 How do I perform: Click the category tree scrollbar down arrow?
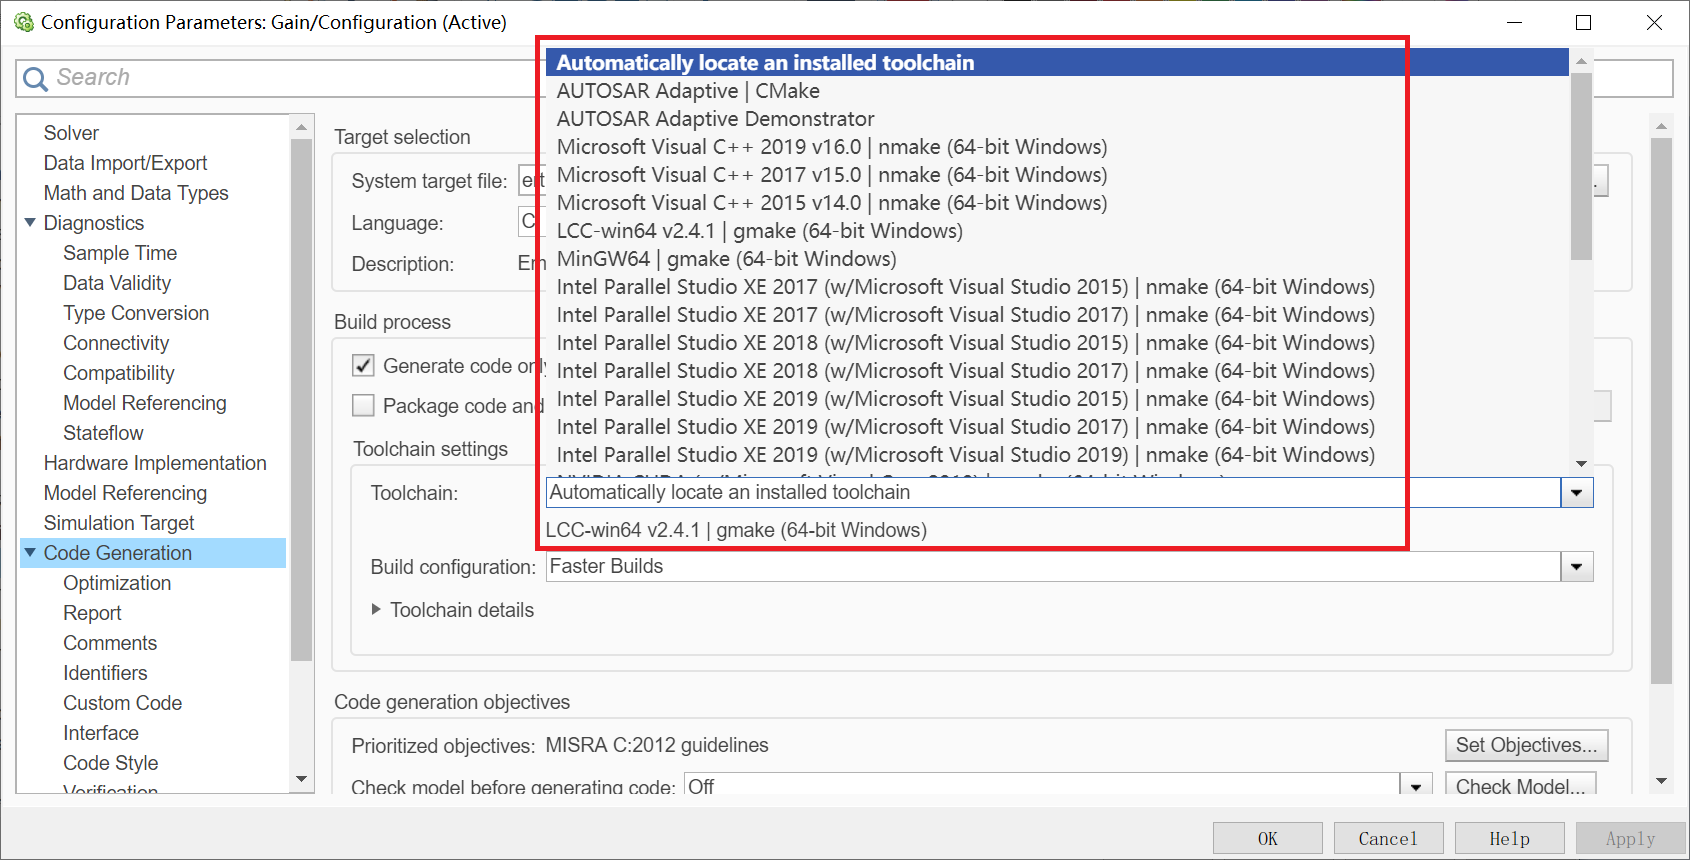301,779
